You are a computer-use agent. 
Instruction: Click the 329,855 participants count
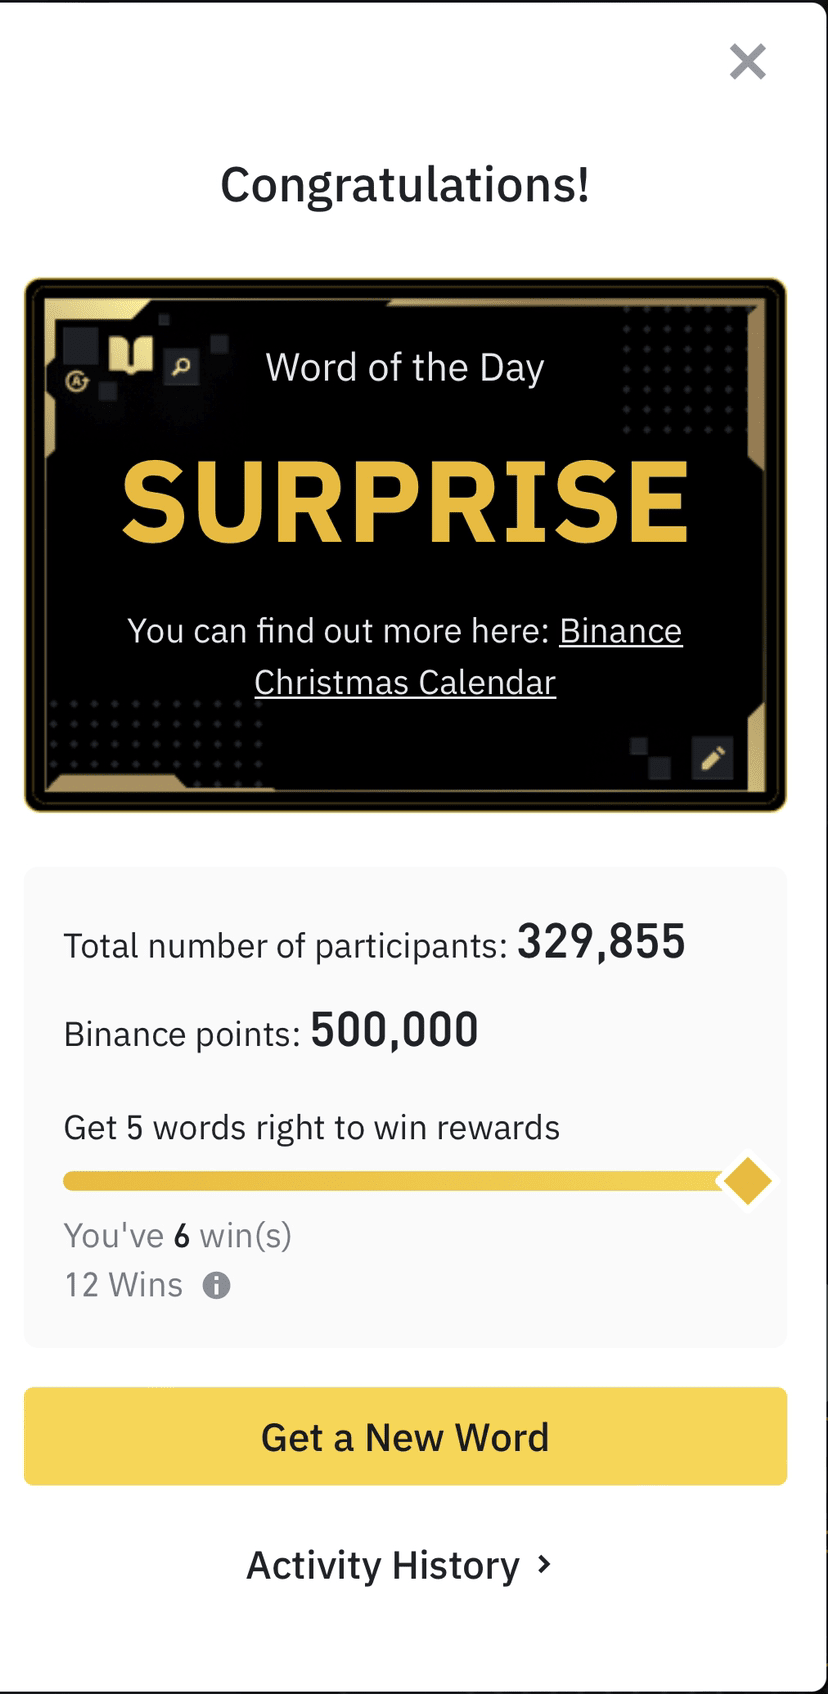601,941
